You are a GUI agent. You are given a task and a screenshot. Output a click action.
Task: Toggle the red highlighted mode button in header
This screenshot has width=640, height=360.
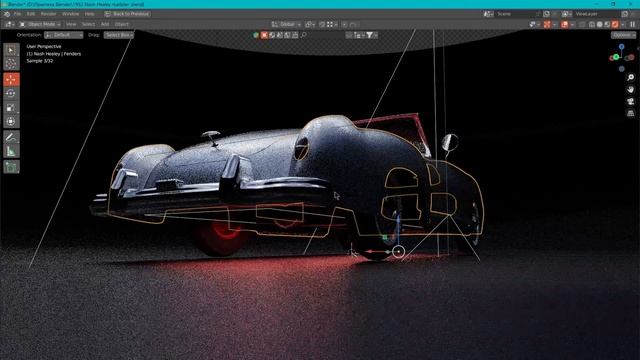[x=264, y=35]
